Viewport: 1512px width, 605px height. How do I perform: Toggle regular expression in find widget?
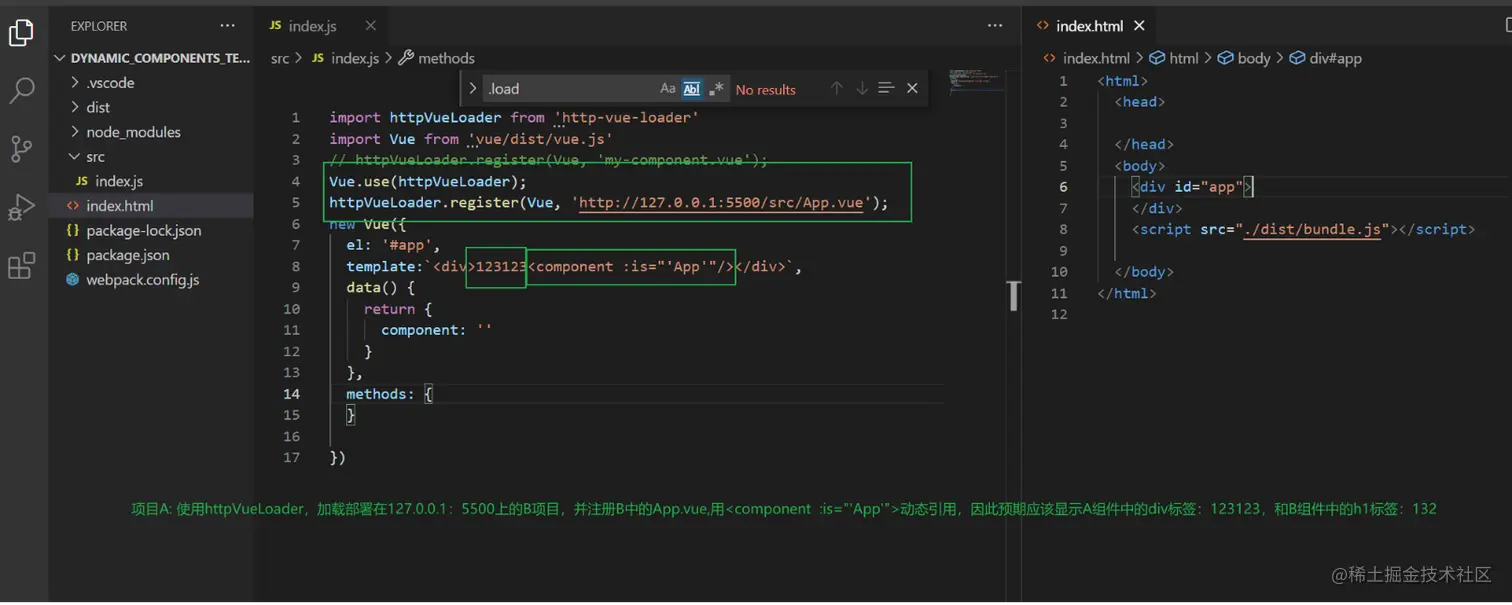click(x=716, y=89)
